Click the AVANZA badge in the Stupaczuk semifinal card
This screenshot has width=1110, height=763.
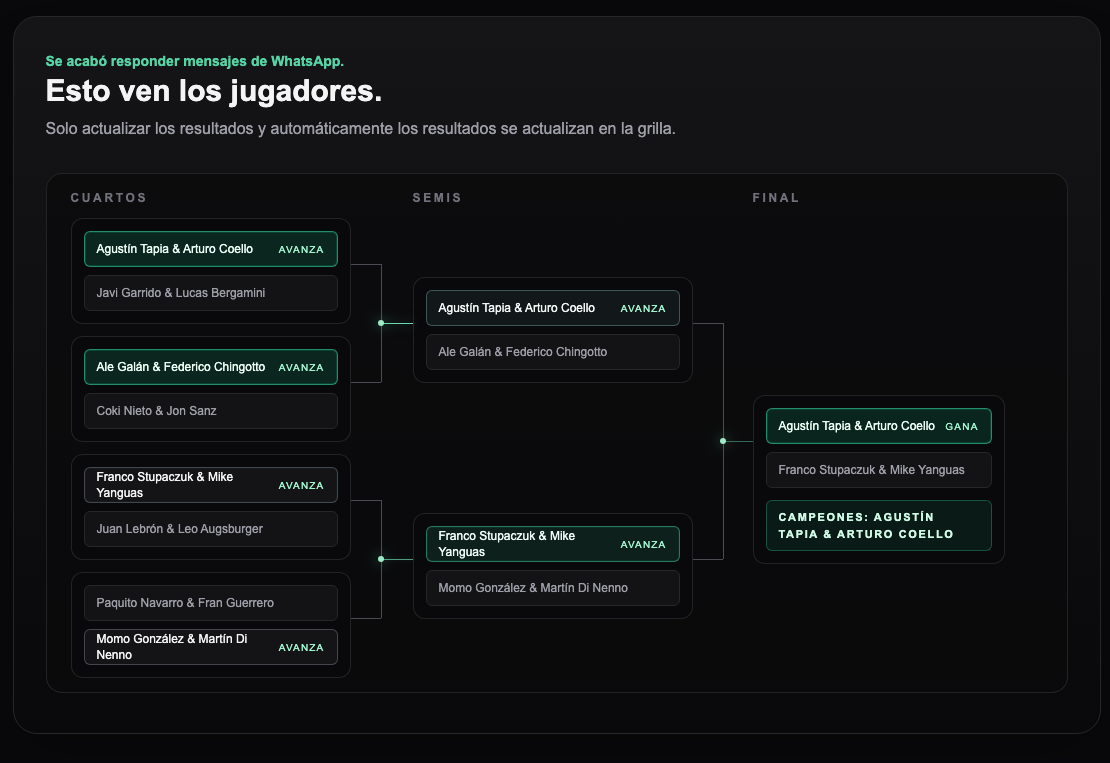644,544
